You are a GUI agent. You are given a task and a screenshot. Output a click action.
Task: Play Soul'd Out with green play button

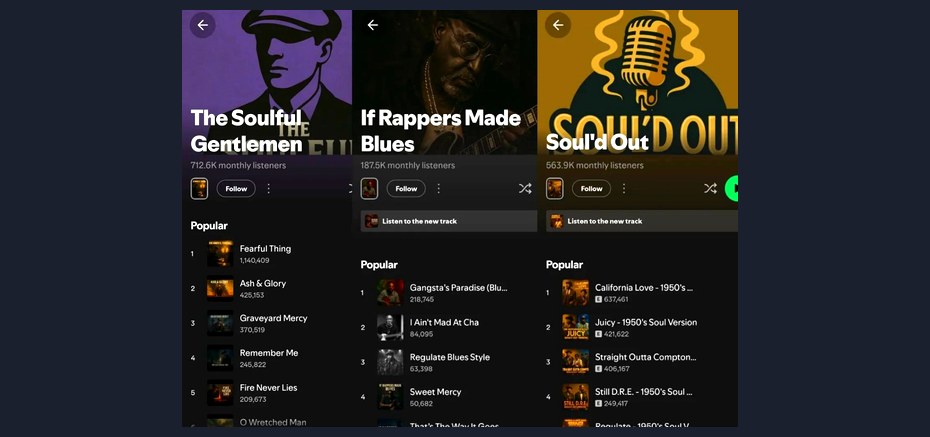tap(732, 189)
